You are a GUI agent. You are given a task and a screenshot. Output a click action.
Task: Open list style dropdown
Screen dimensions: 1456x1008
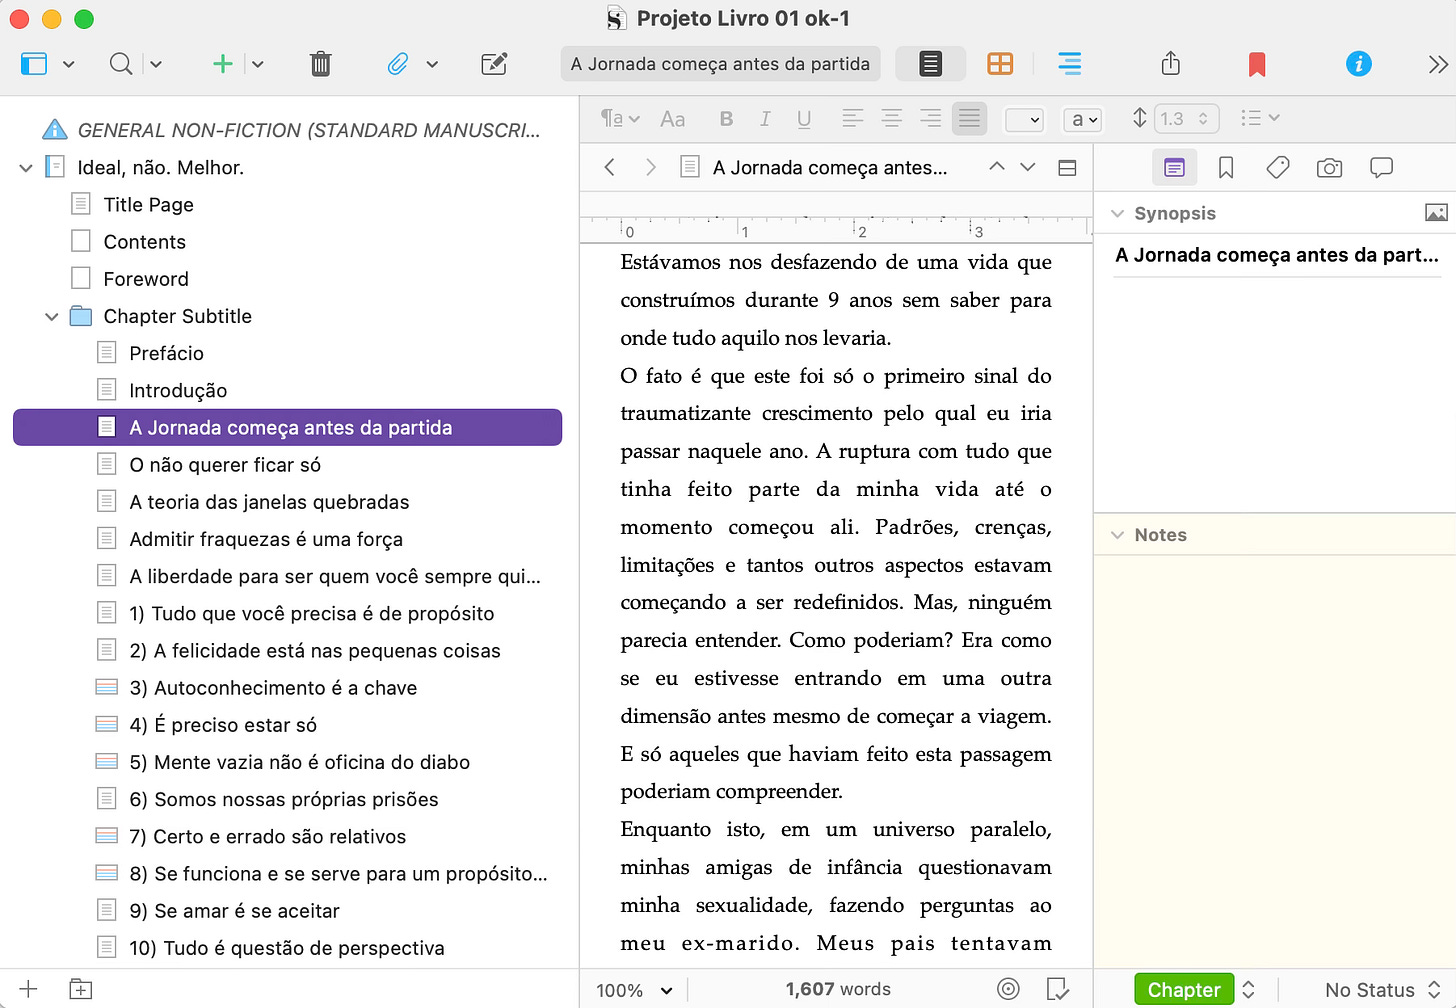point(1259,119)
